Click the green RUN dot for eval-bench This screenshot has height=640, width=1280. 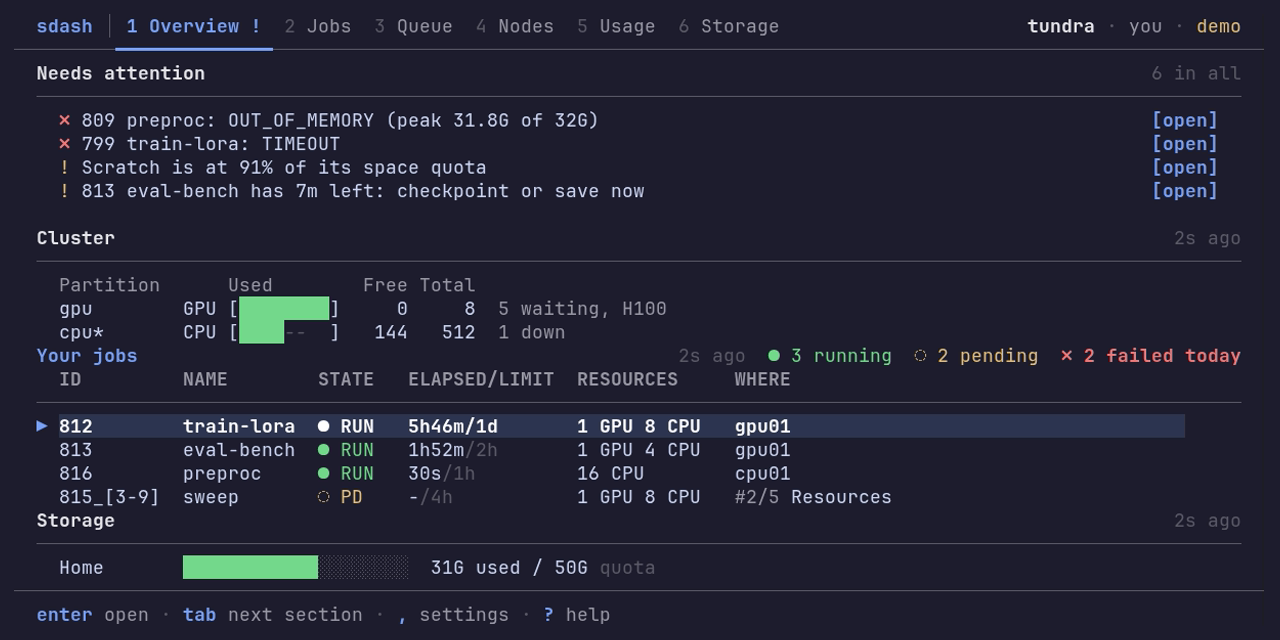[x=324, y=450]
